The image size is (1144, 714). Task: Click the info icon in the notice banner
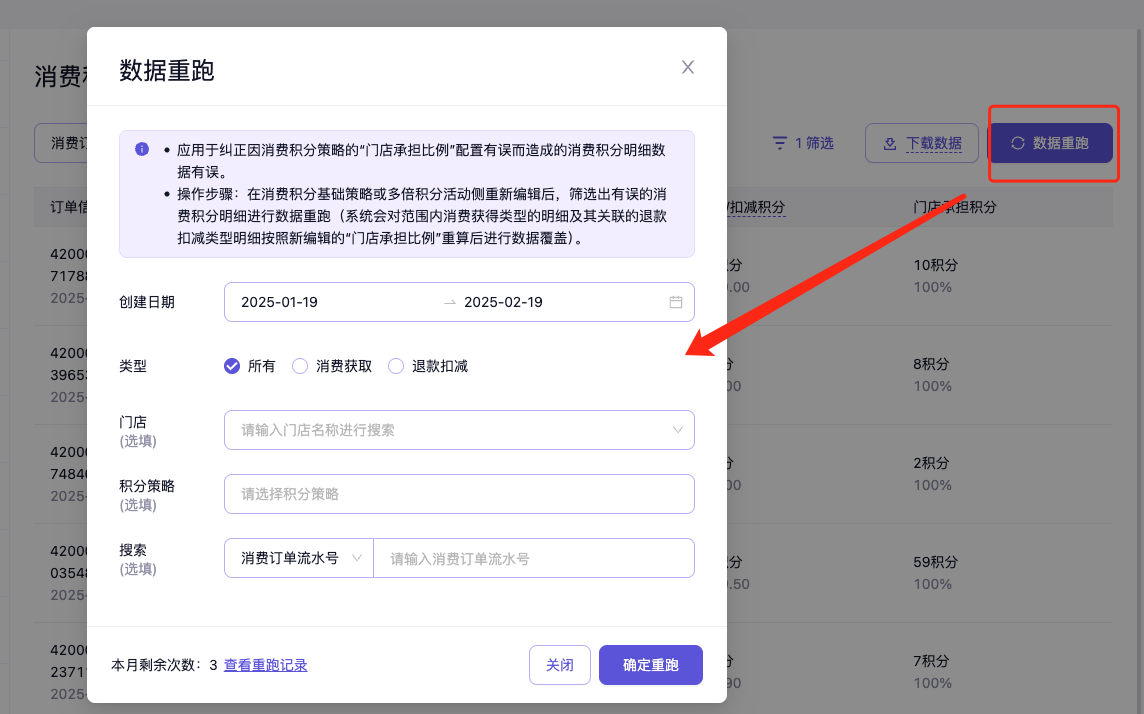pos(142,149)
